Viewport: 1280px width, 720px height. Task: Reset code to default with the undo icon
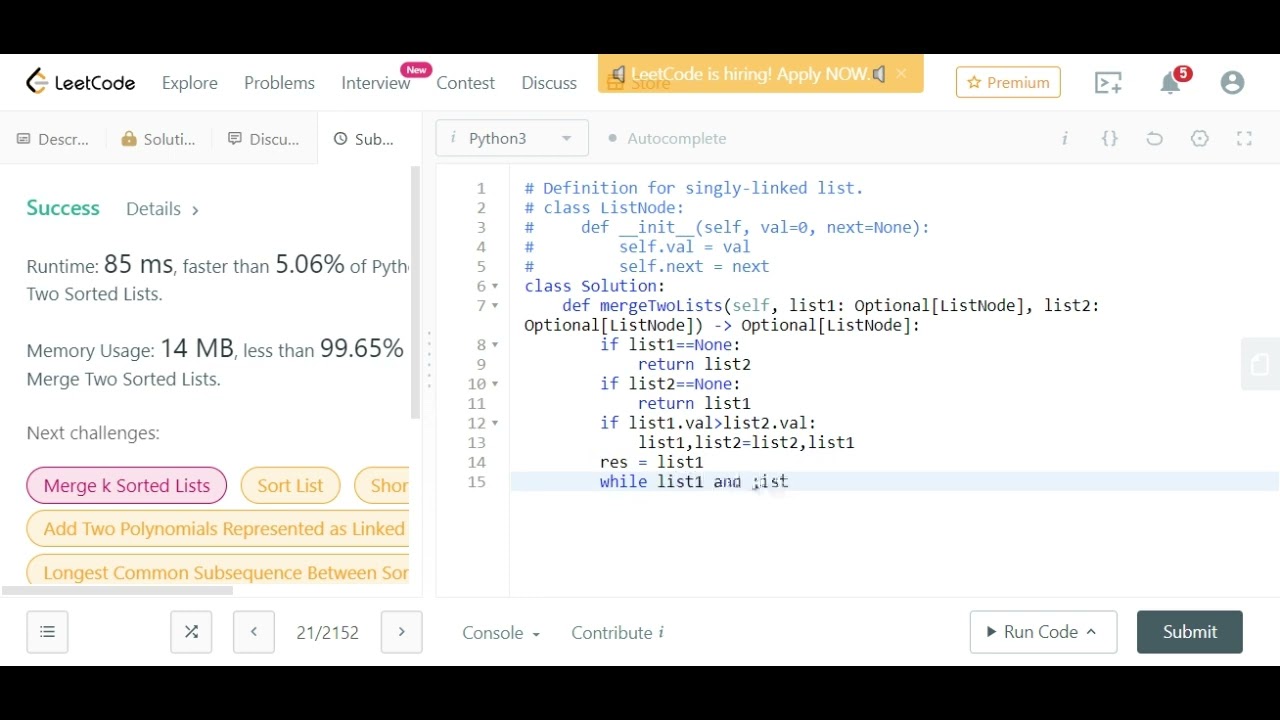tap(1154, 138)
